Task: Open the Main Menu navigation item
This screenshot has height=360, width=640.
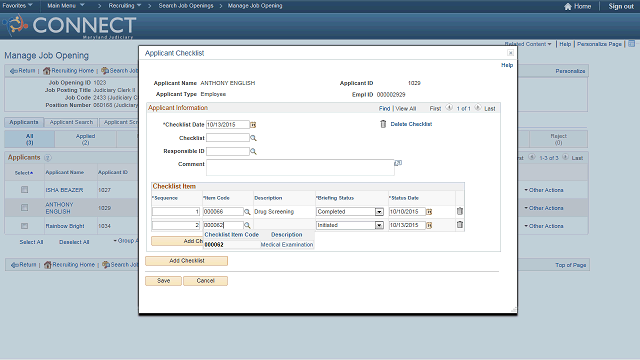Action: click(66, 6)
